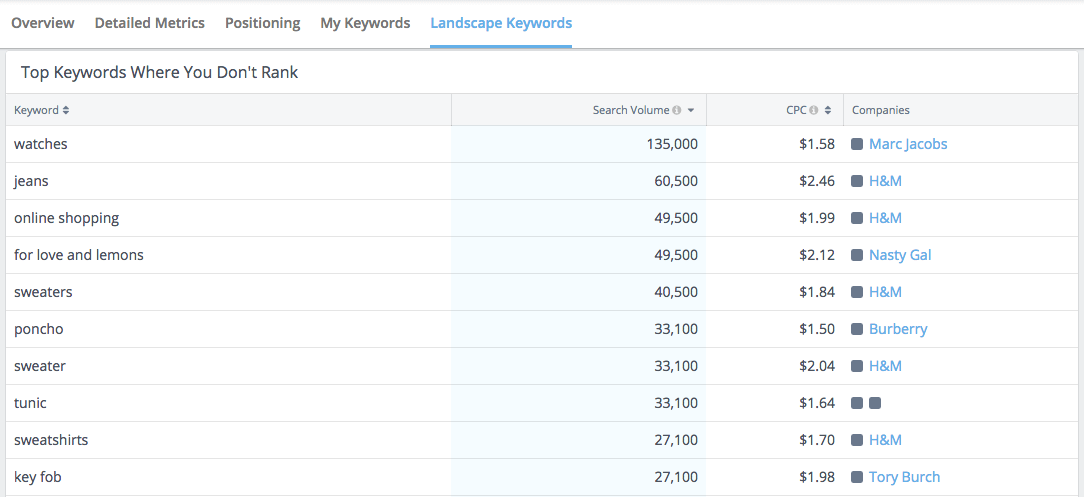
Task: Click the CPC info icon
Action: (814, 110)
